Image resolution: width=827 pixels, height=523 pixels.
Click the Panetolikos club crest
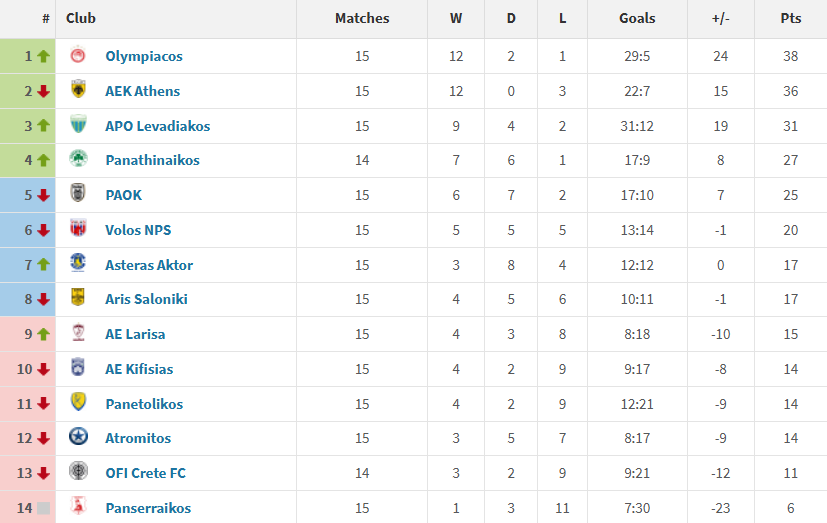(78, 403)
